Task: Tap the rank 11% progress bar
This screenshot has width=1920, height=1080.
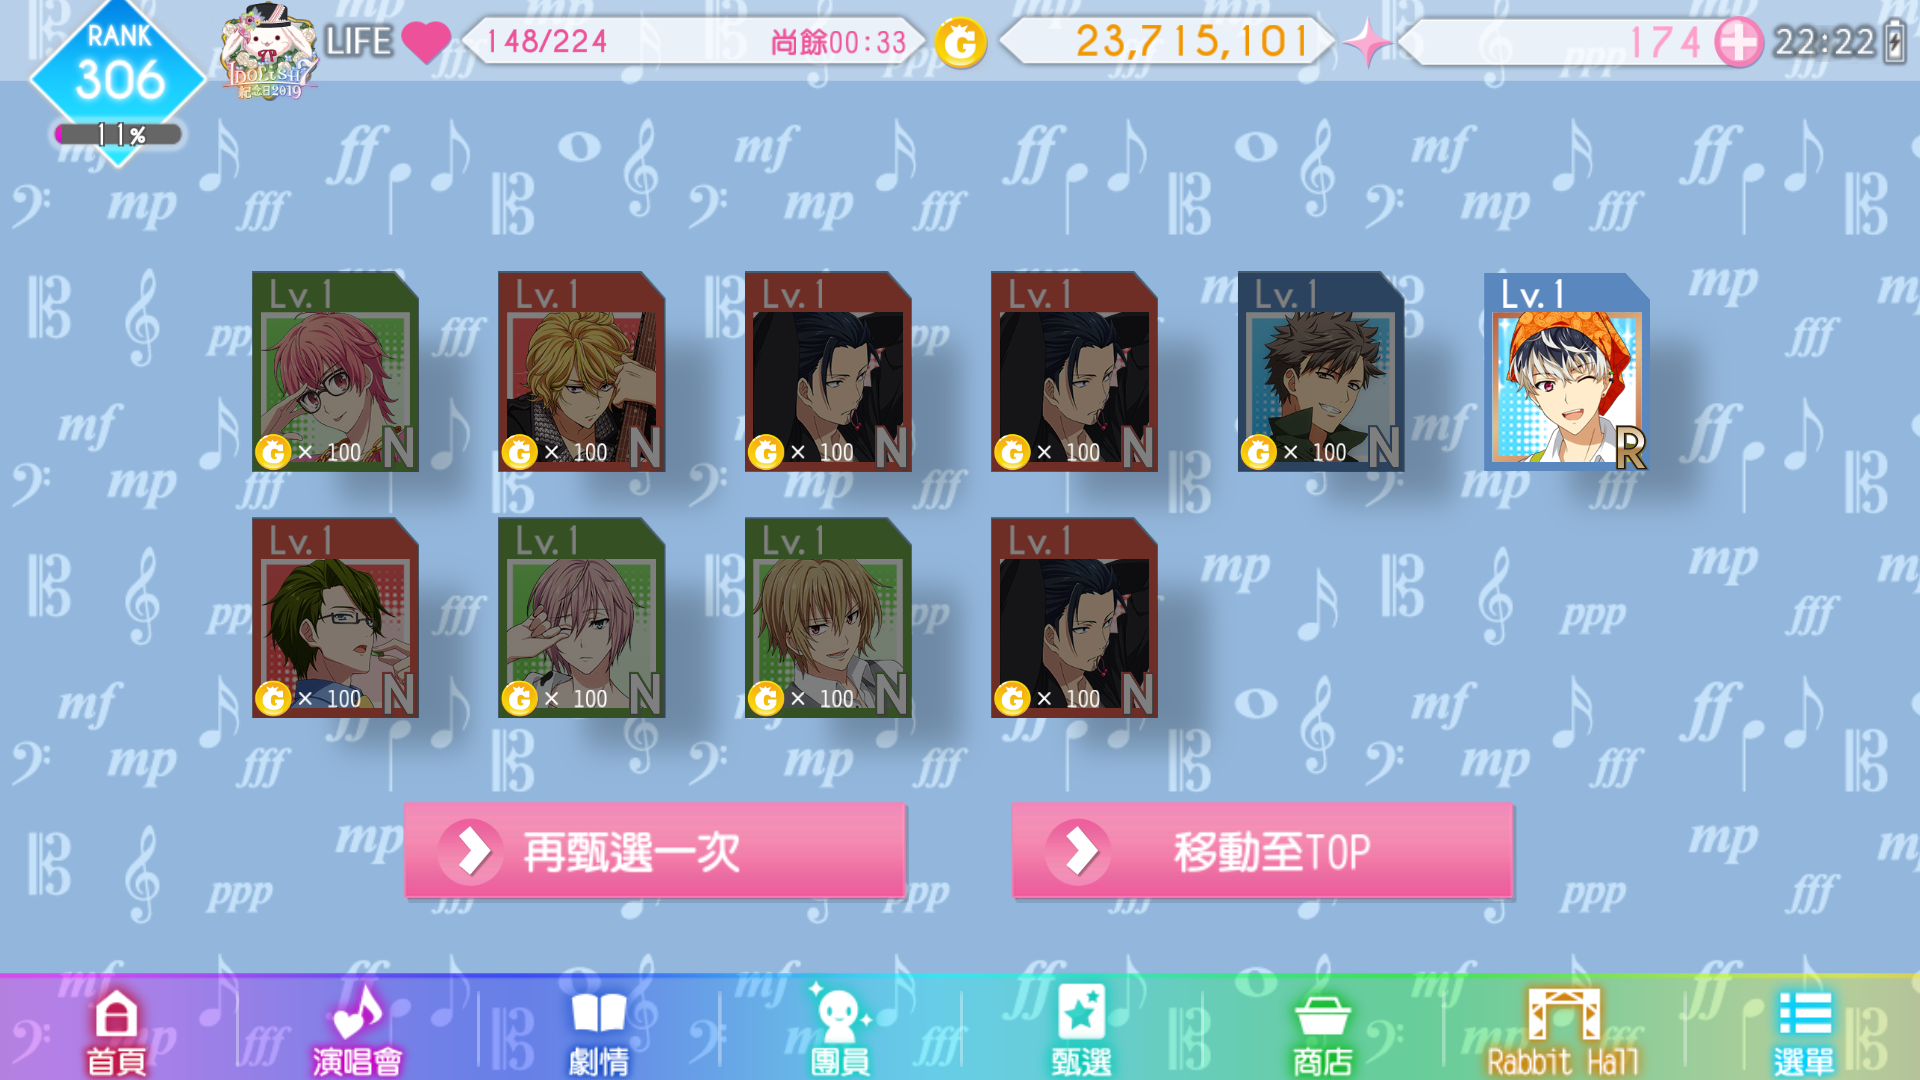Action: pyautogui.click(x=119, y=134)
